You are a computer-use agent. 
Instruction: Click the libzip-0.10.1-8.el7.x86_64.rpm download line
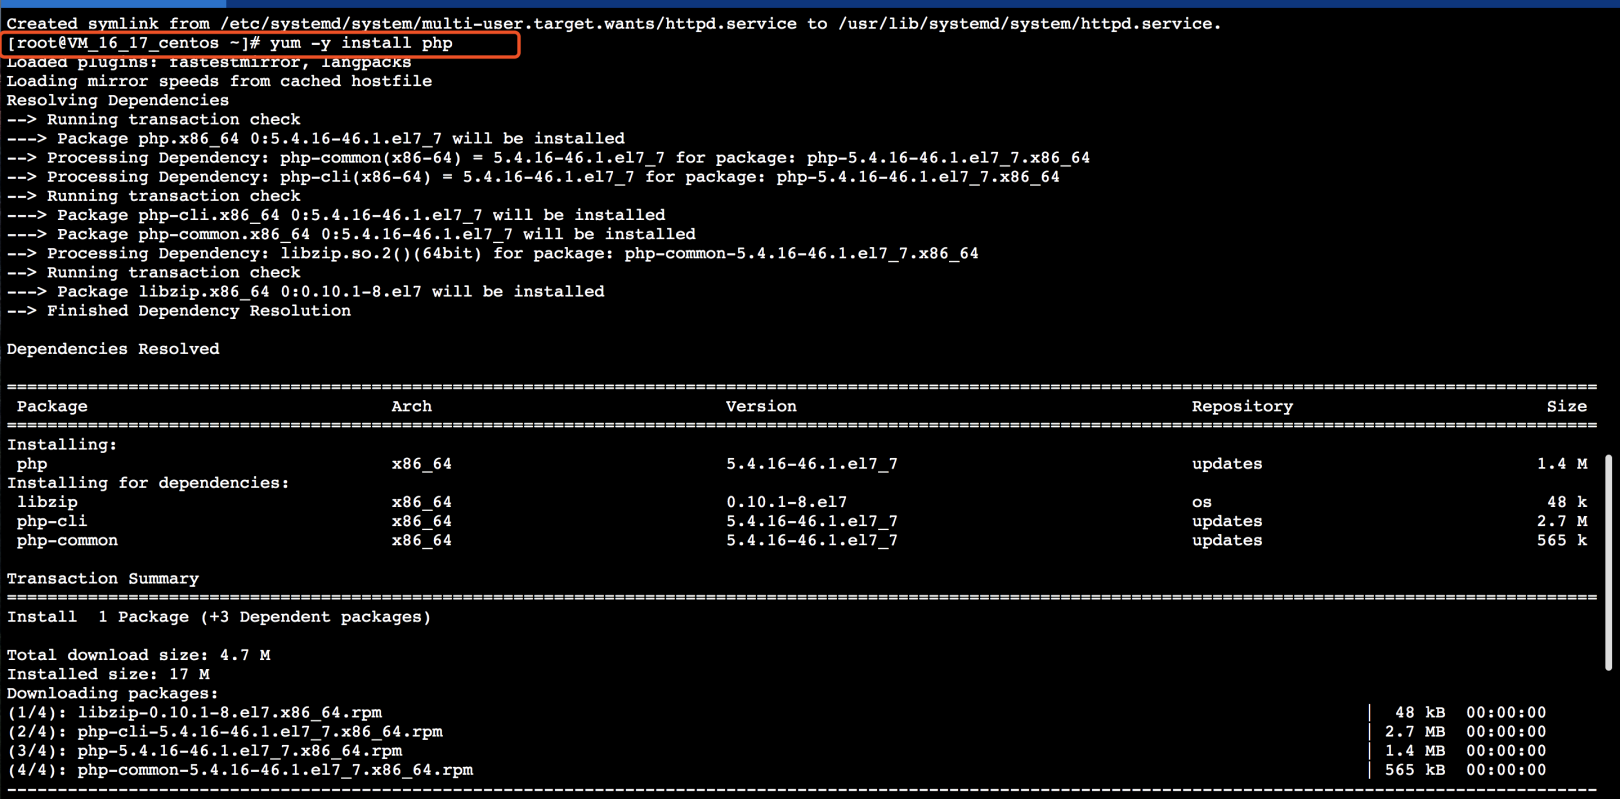(229, 712)
